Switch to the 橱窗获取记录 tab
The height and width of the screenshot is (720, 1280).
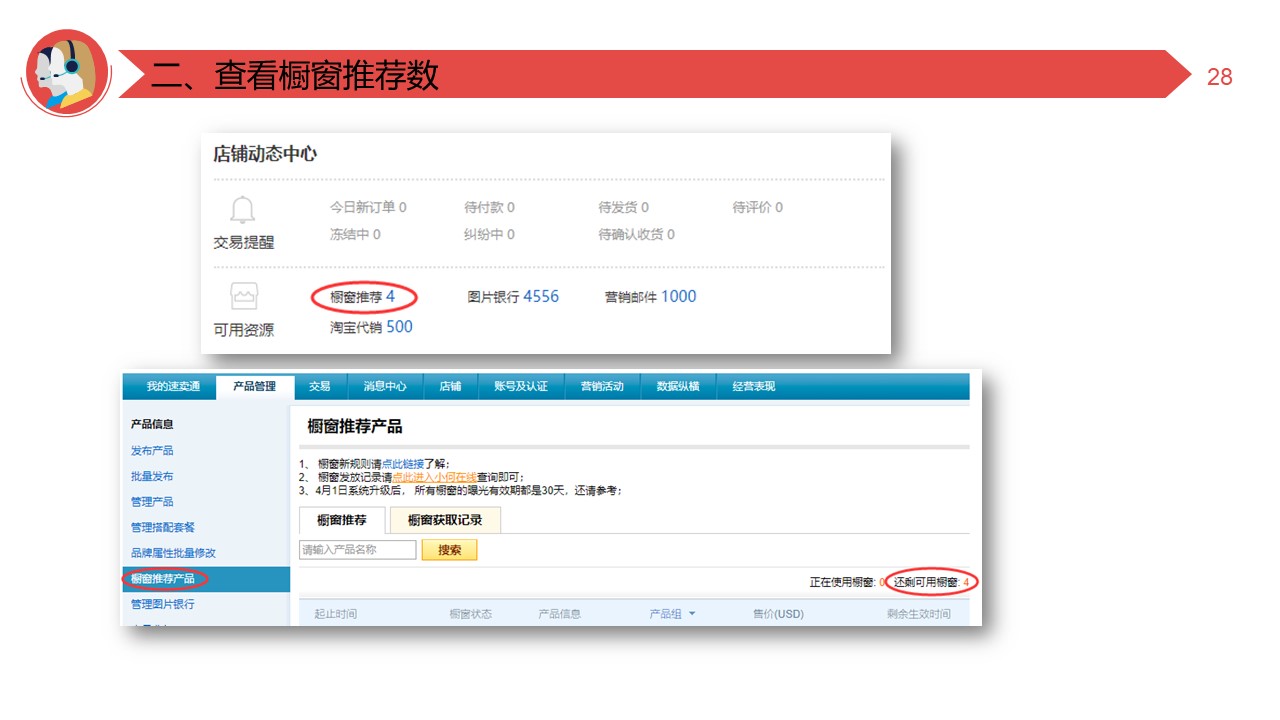click(445, 520)
